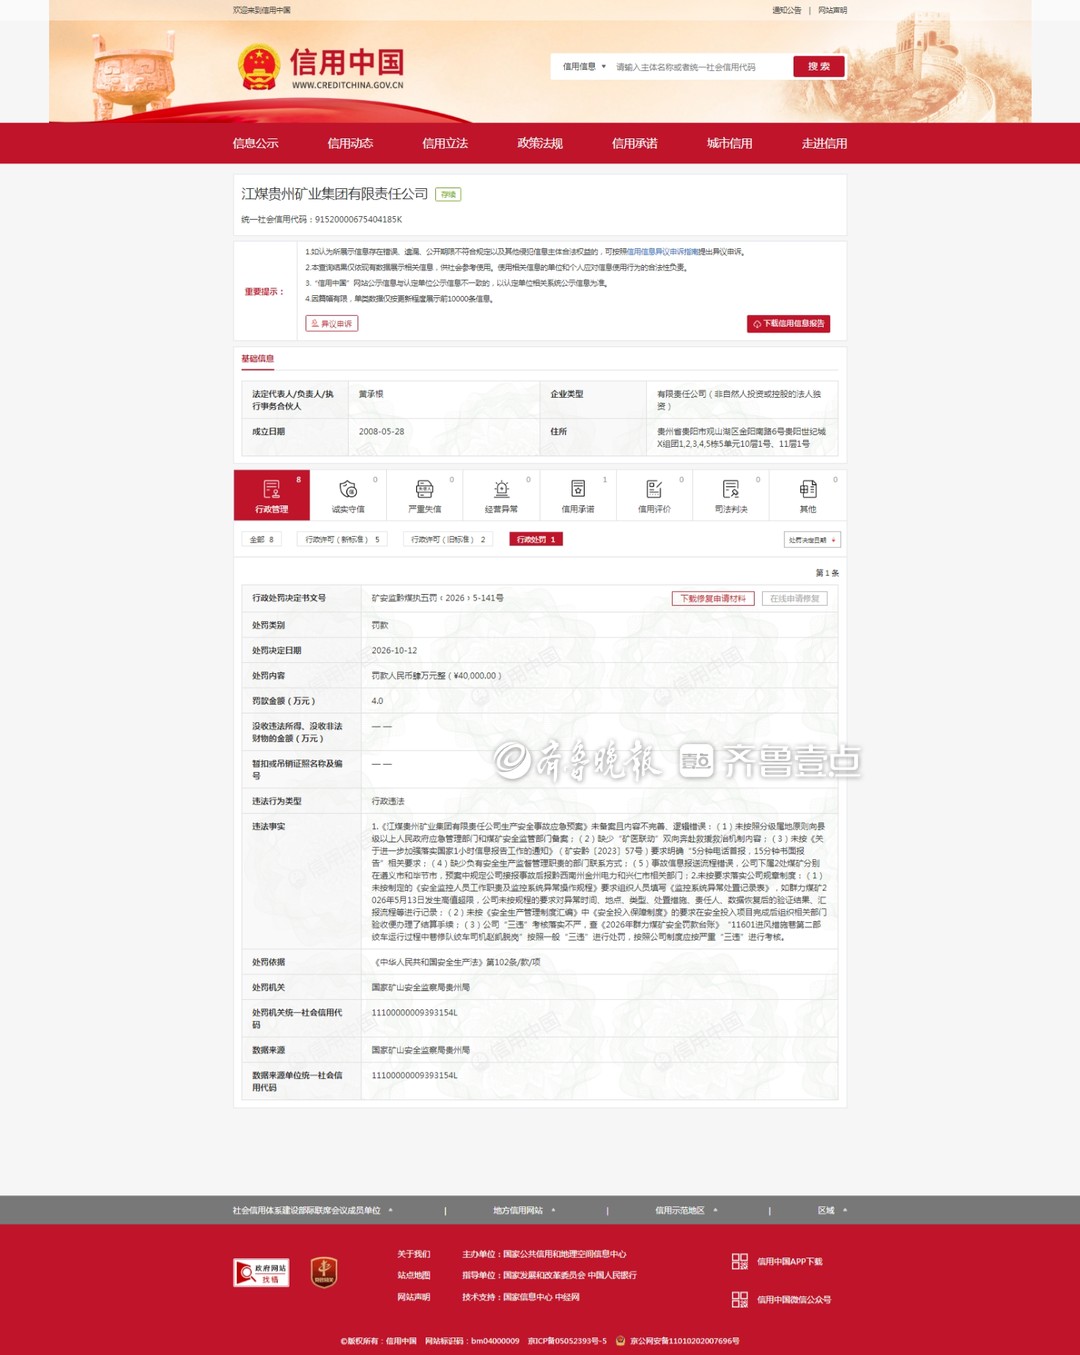Open the 其他 category icon
This screenshot has height=1355, width=1080.
tap(808, 489)
